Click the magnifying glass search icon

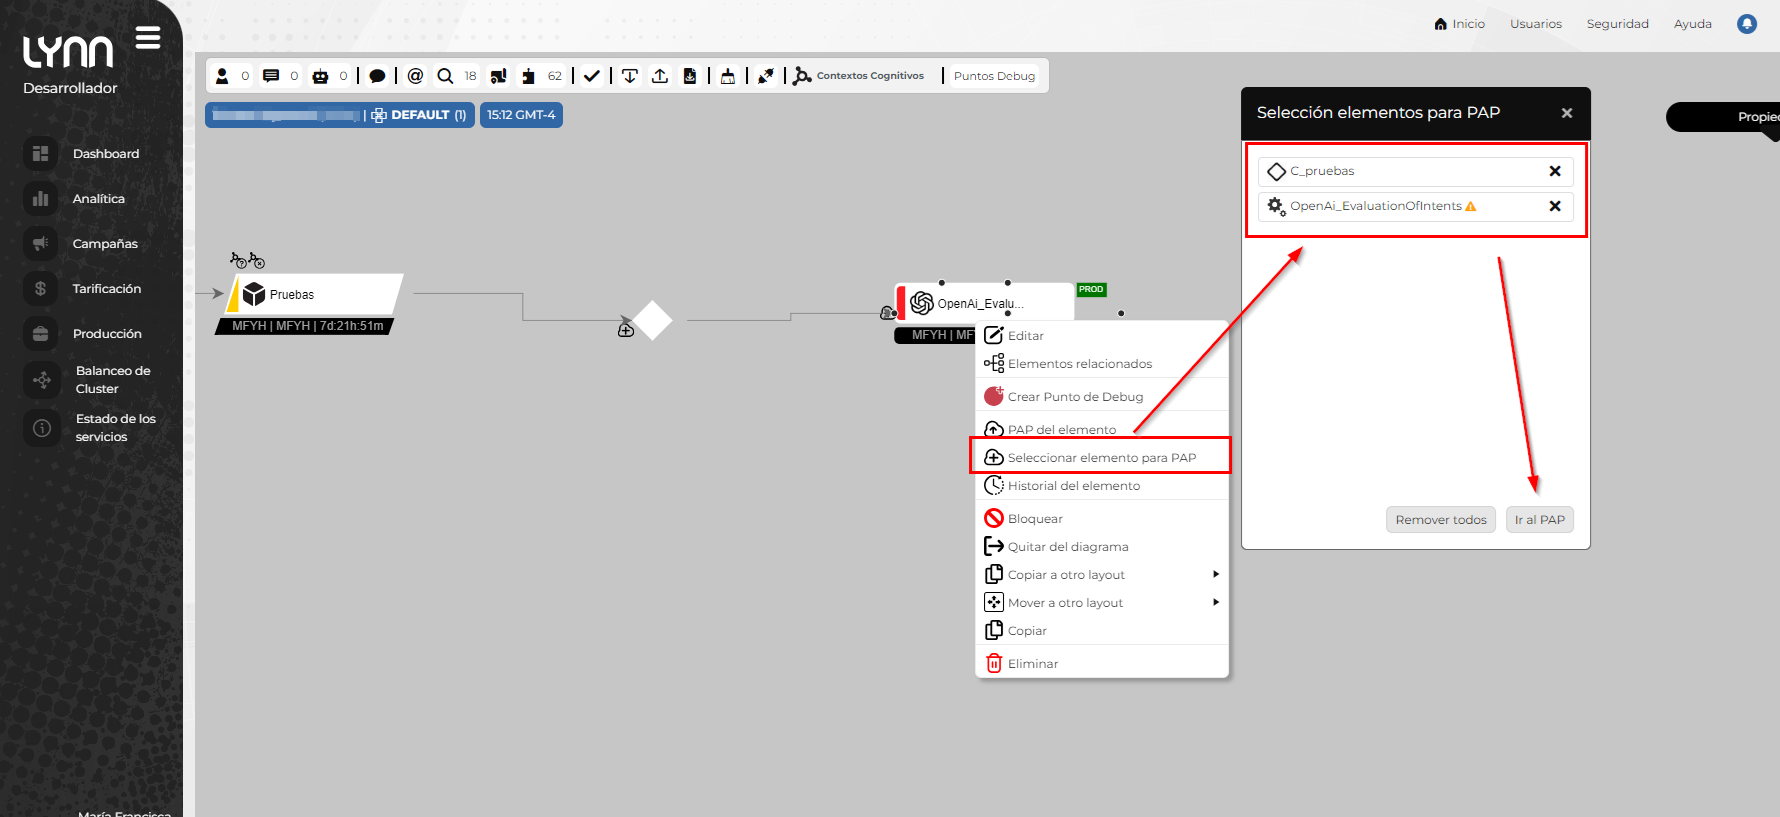tap(445, 76)
